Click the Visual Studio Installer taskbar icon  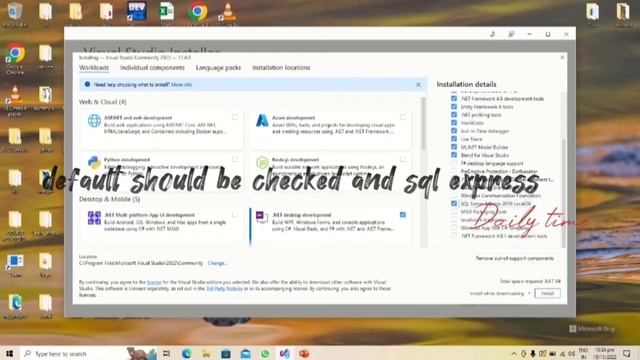pyautogui.click(x=284, y=353)
